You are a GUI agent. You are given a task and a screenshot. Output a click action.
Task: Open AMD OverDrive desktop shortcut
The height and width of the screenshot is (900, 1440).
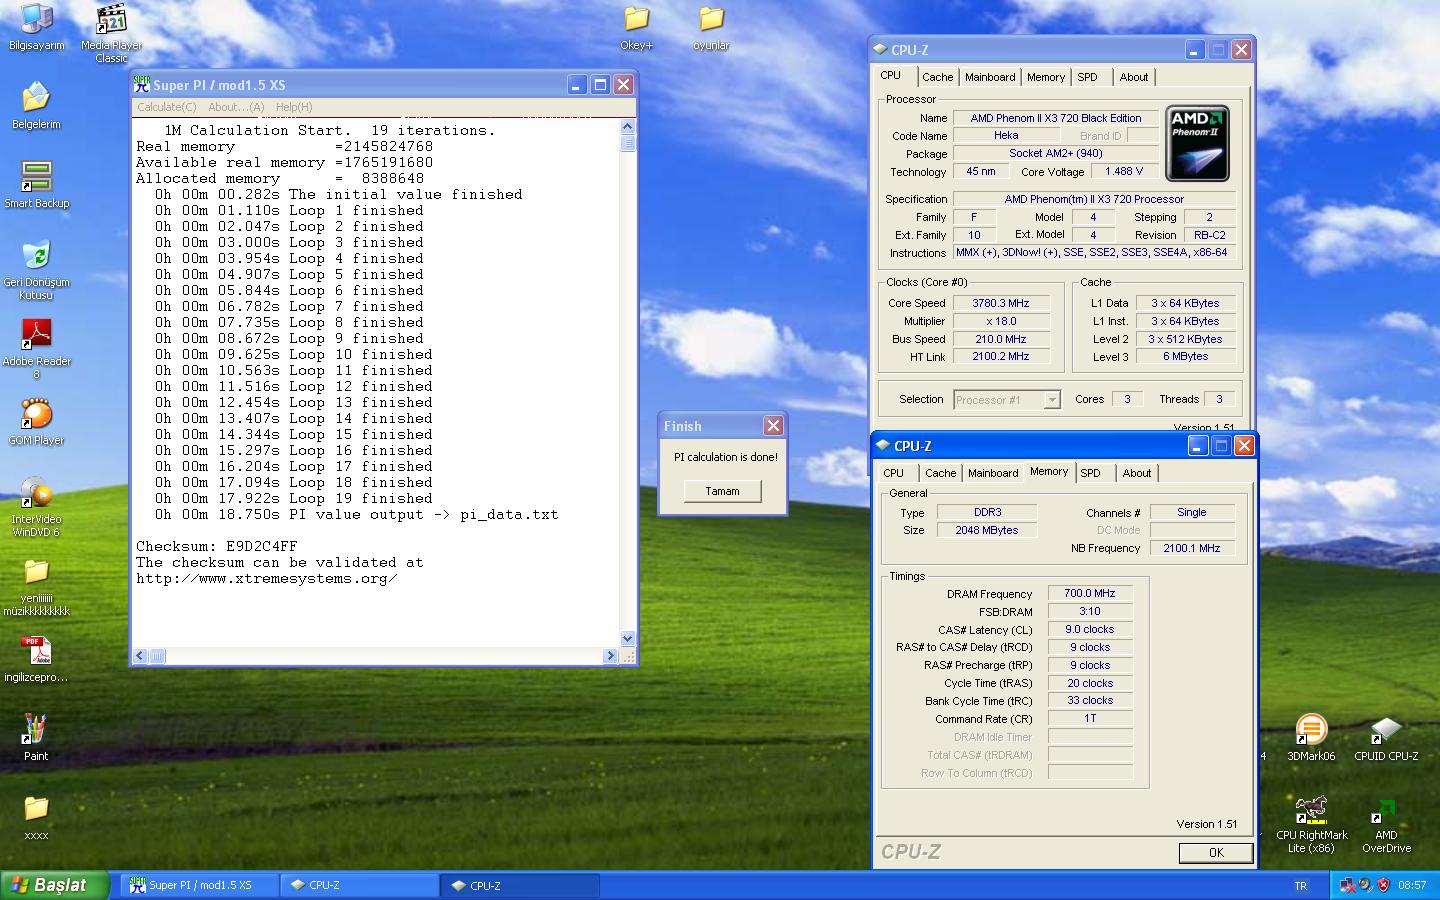coord(1386,823)
